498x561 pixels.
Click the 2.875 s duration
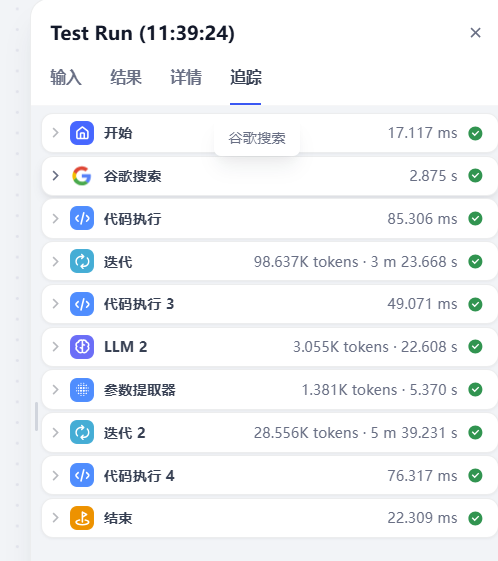(433, 176)
